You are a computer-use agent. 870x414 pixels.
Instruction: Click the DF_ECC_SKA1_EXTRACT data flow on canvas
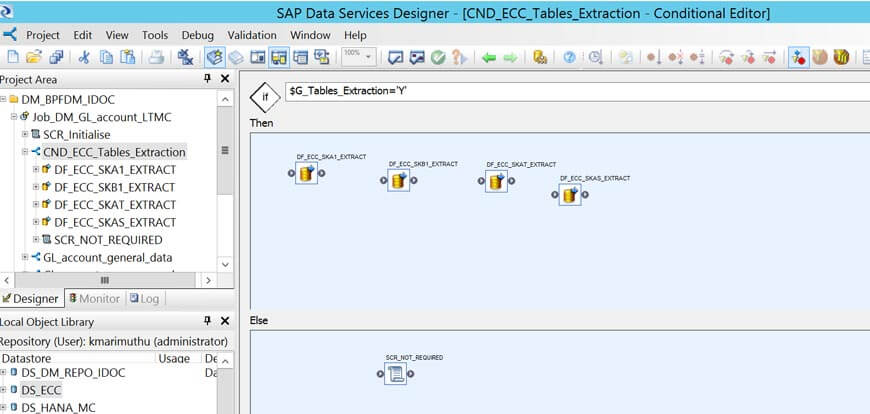pos(306,174)
